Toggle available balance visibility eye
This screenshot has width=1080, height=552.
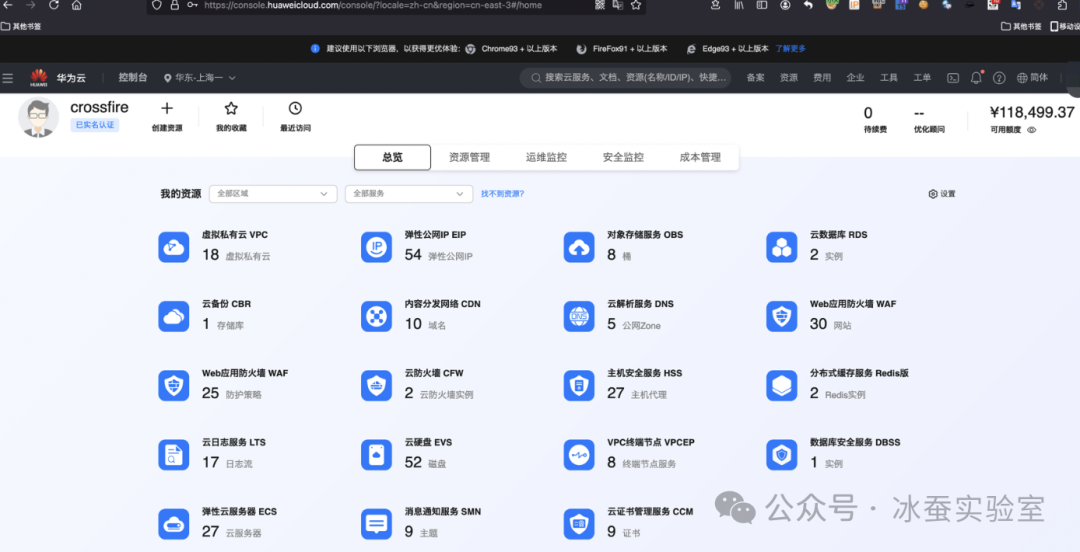(x=1032, y=130)
